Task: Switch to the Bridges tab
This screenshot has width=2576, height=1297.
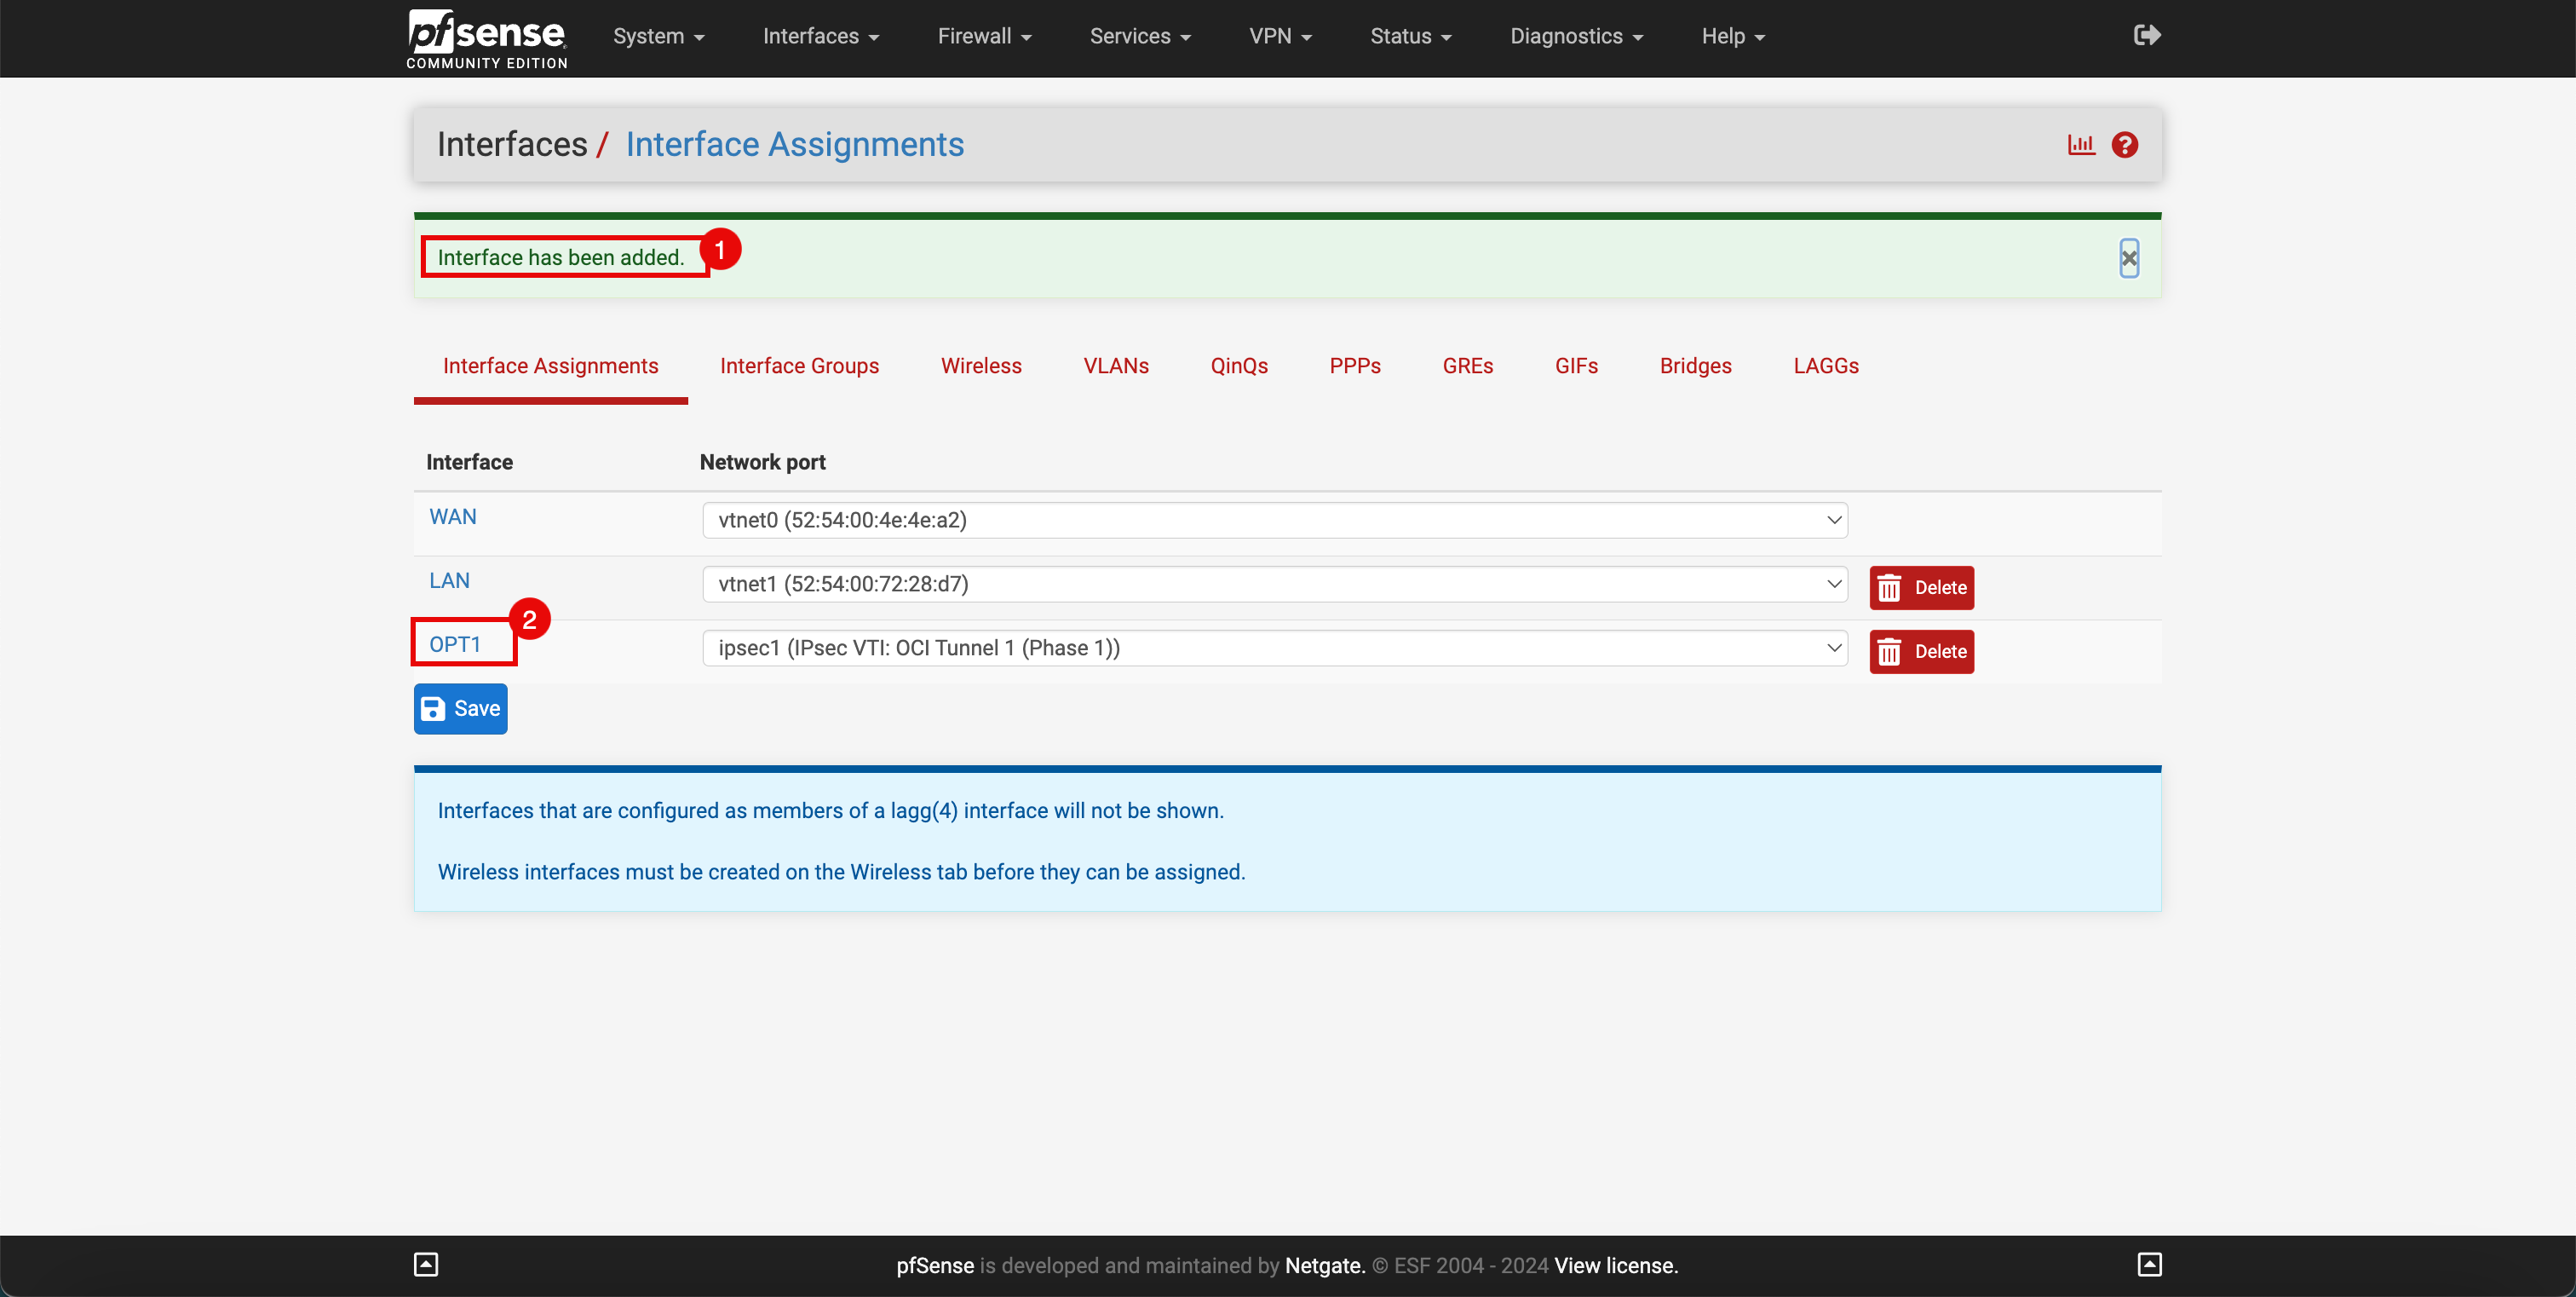Action: (x=1695, y=366)
